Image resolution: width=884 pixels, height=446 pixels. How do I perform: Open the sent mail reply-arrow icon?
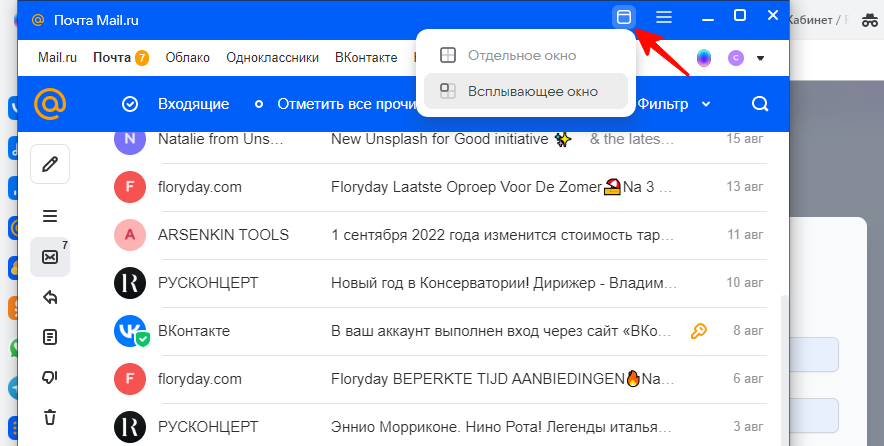[50, 297]
